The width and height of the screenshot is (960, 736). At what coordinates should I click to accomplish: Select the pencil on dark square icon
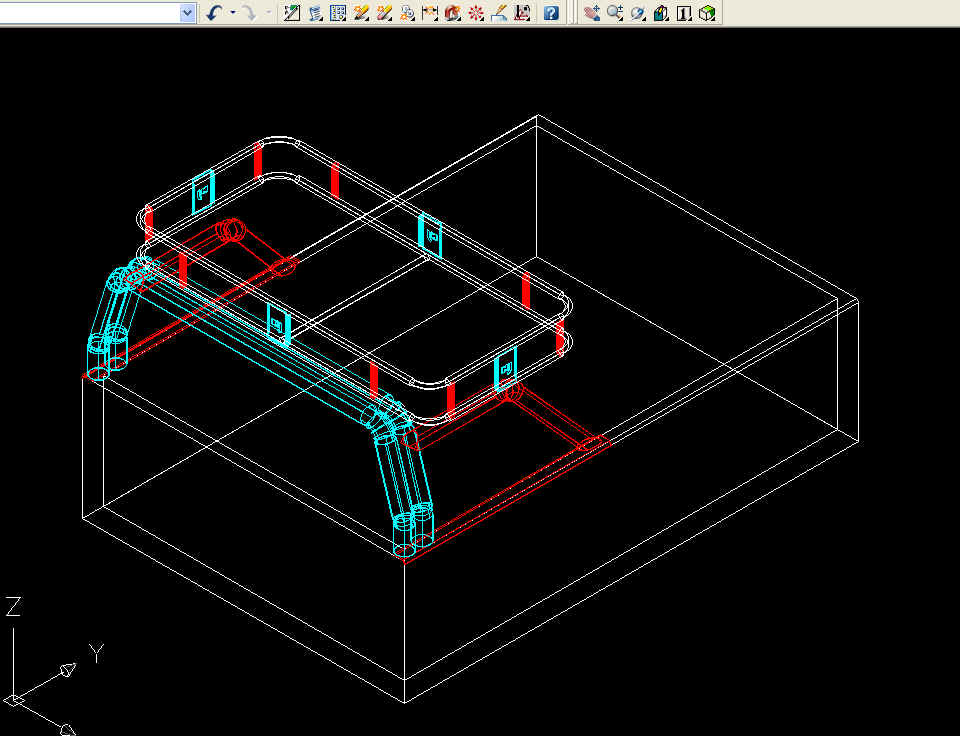(x=292, y=13)
